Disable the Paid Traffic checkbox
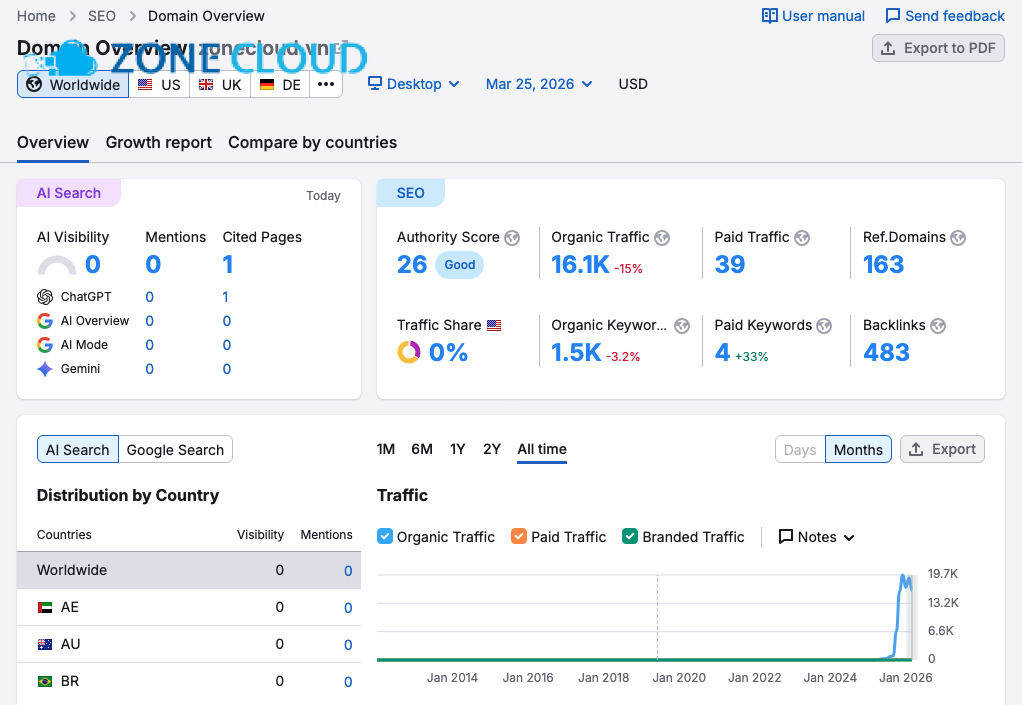Viewport: 1022px width, 705px height. (x=518, y=536)
